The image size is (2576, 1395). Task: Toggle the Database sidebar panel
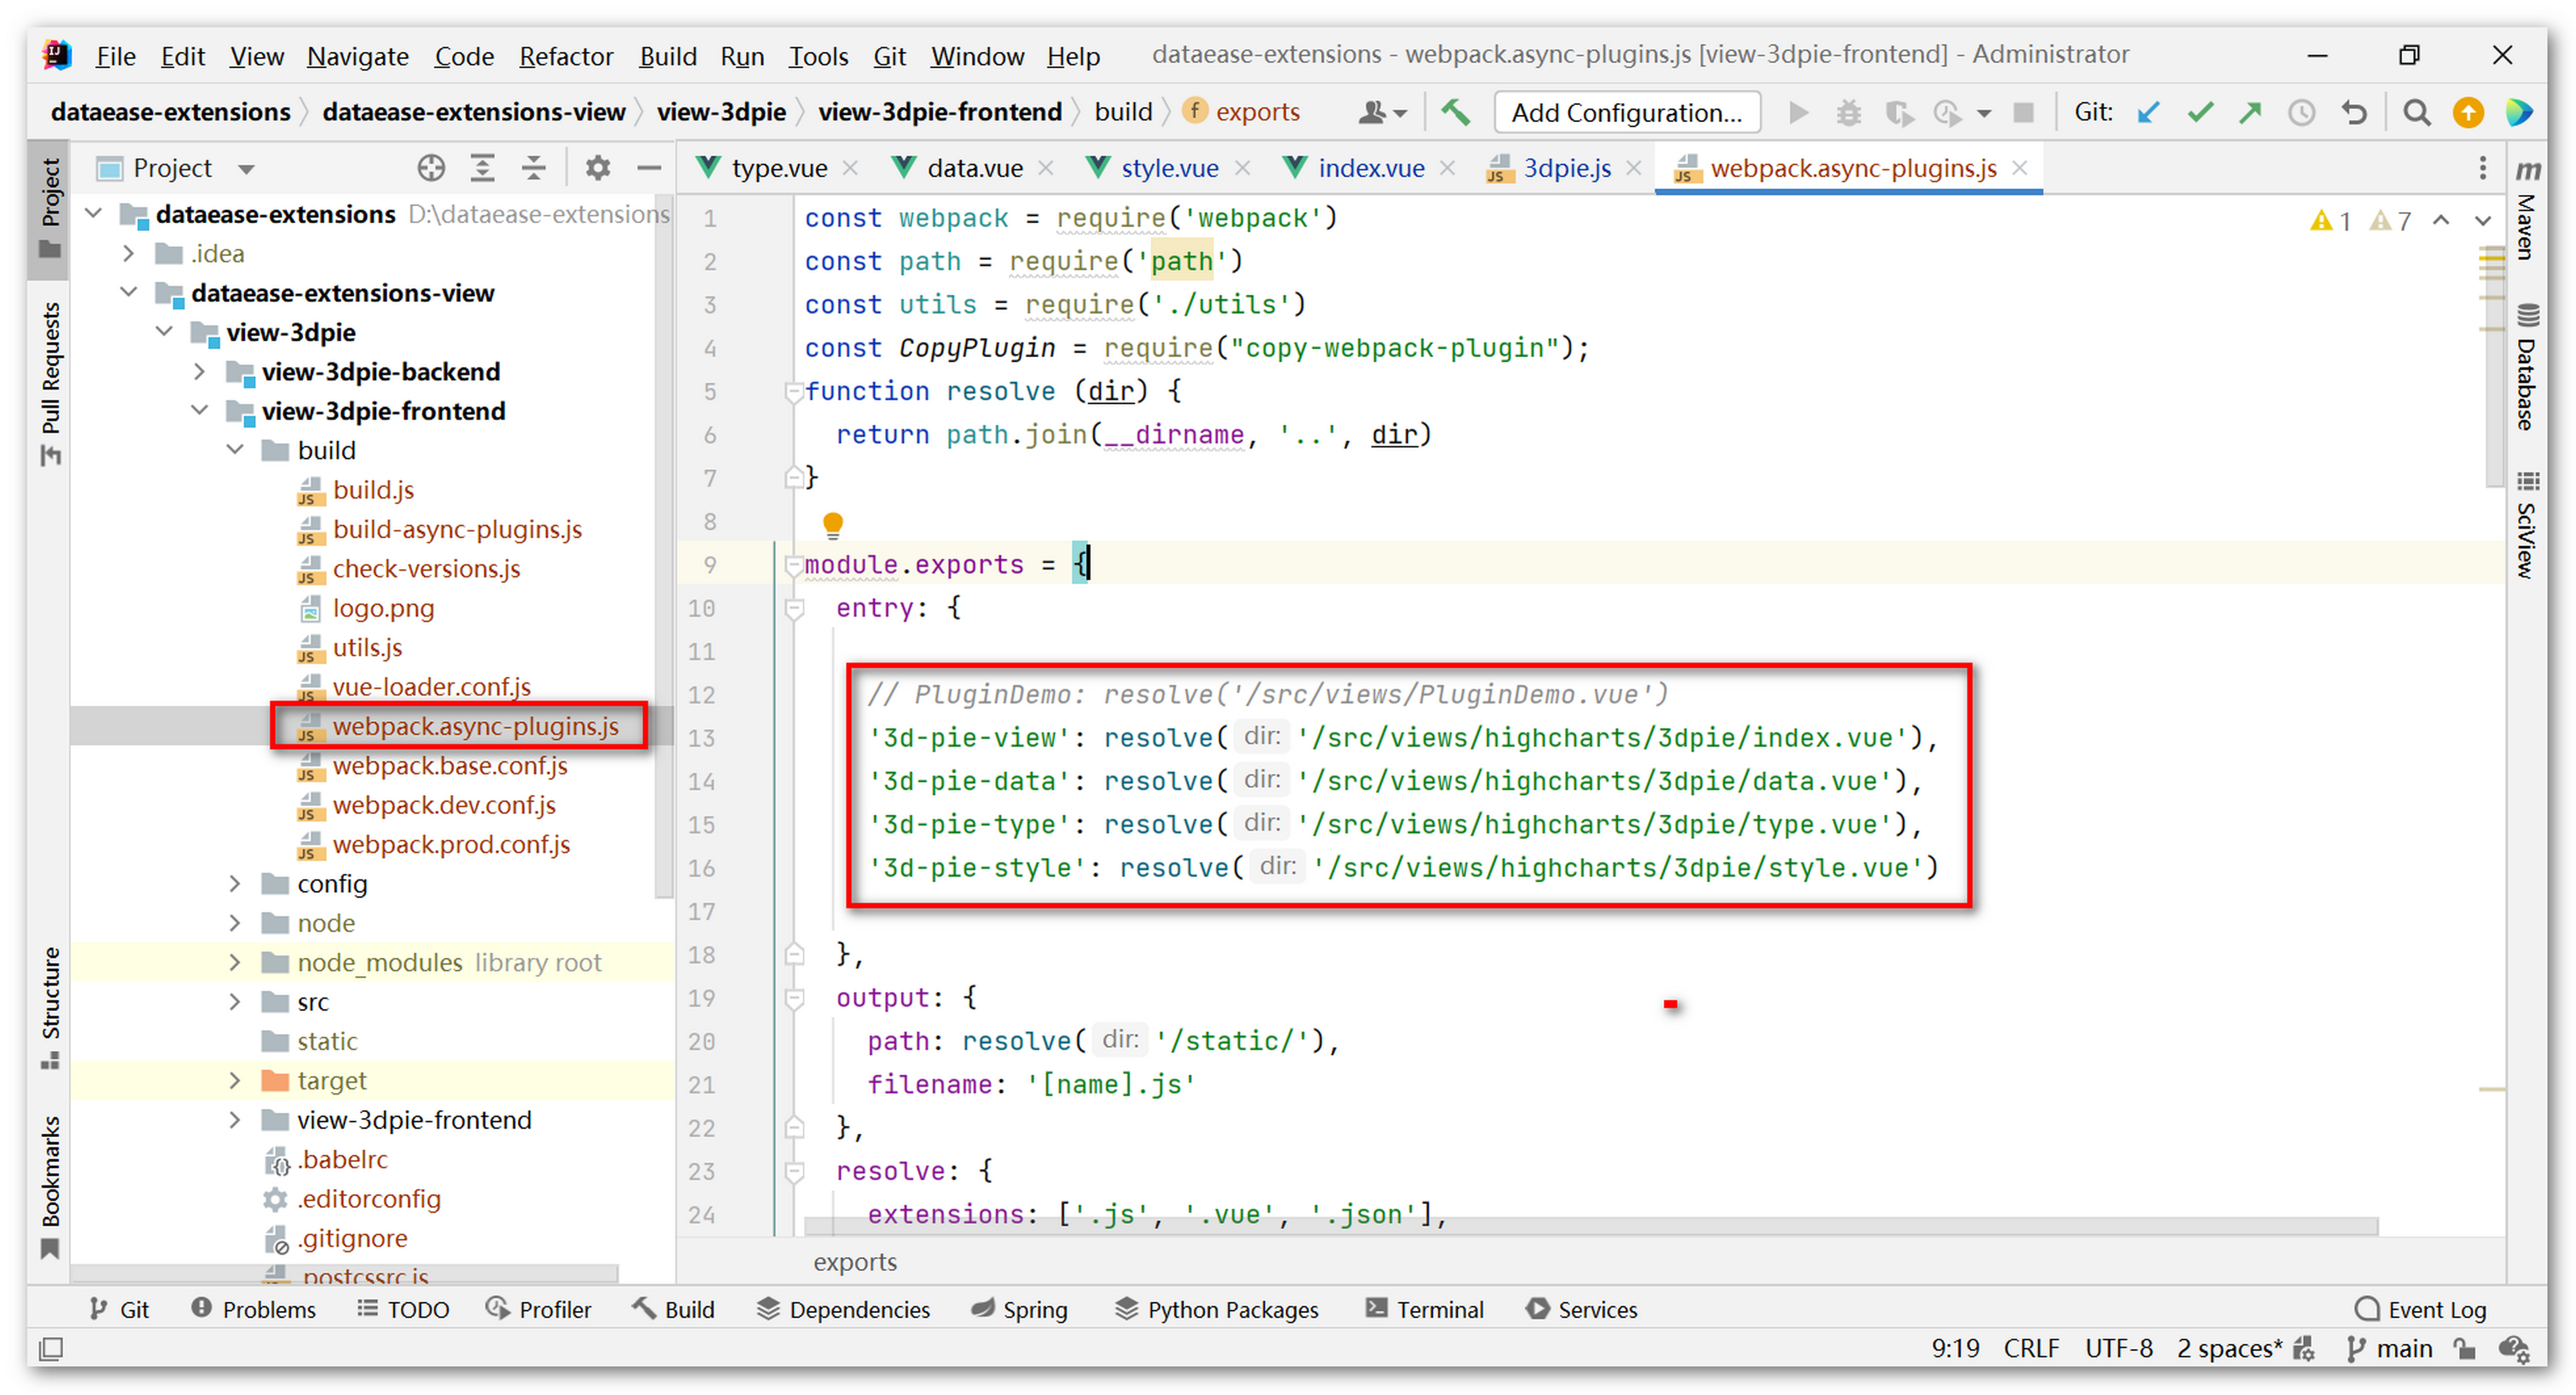[x=2527, y=366]
